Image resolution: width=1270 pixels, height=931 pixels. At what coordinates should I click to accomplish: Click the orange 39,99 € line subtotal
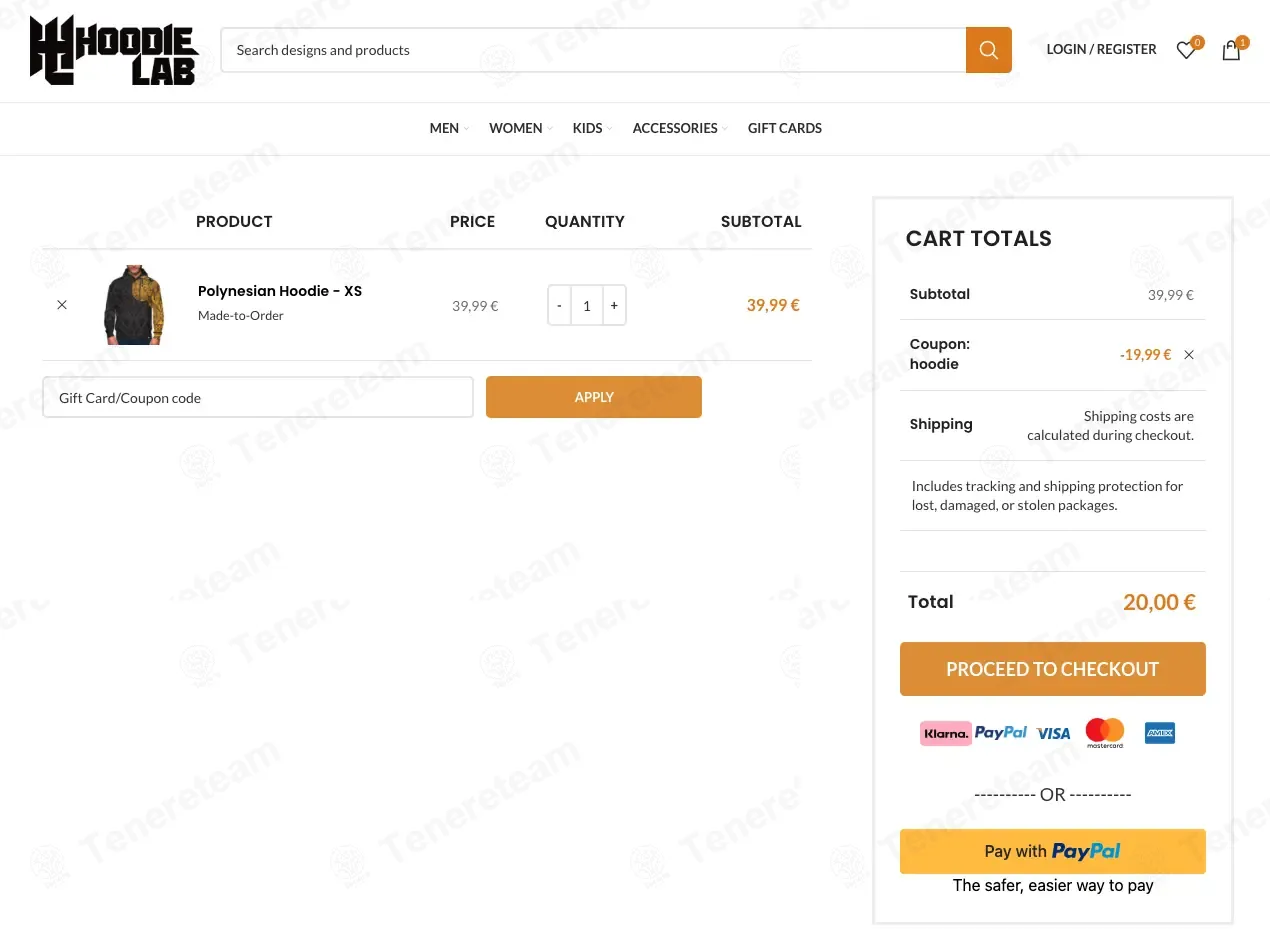[773, 306]
